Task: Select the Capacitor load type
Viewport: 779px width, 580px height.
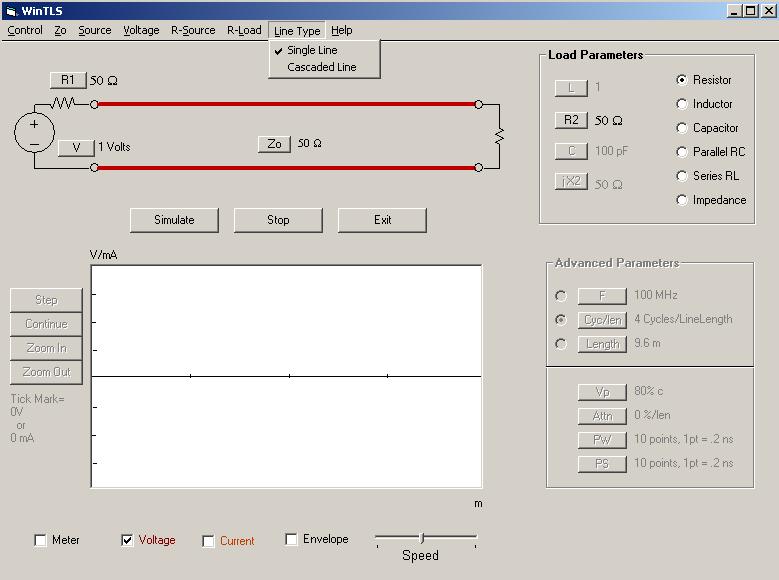Action: click(682, 128)
